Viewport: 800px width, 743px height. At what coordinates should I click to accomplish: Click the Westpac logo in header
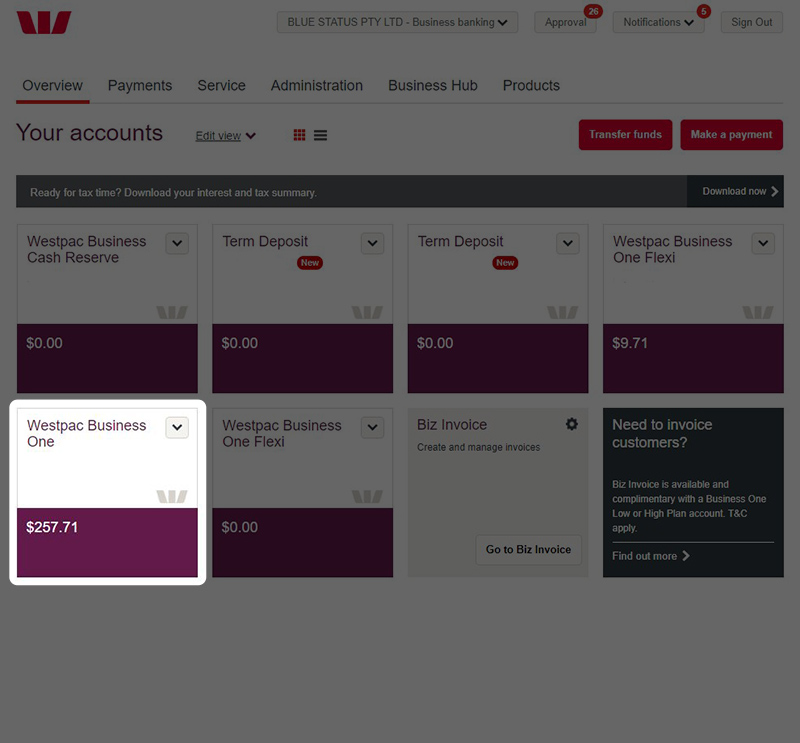pos(44,23)
